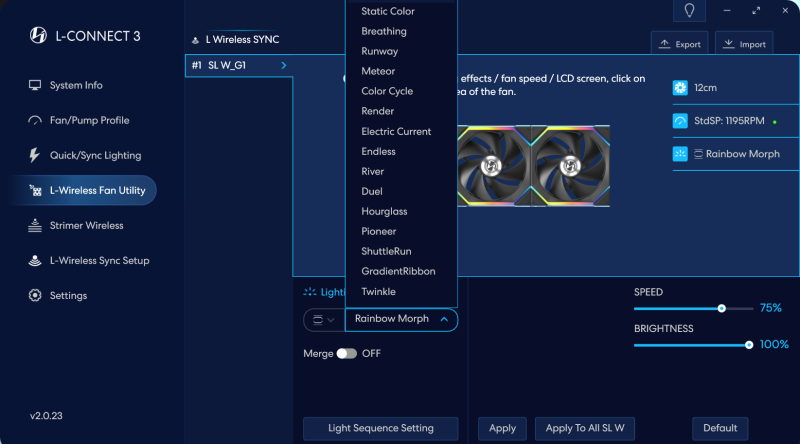Click the 100% brightness value
The image size is (800, 444).
pyautogui.click(x=774, y=344)
